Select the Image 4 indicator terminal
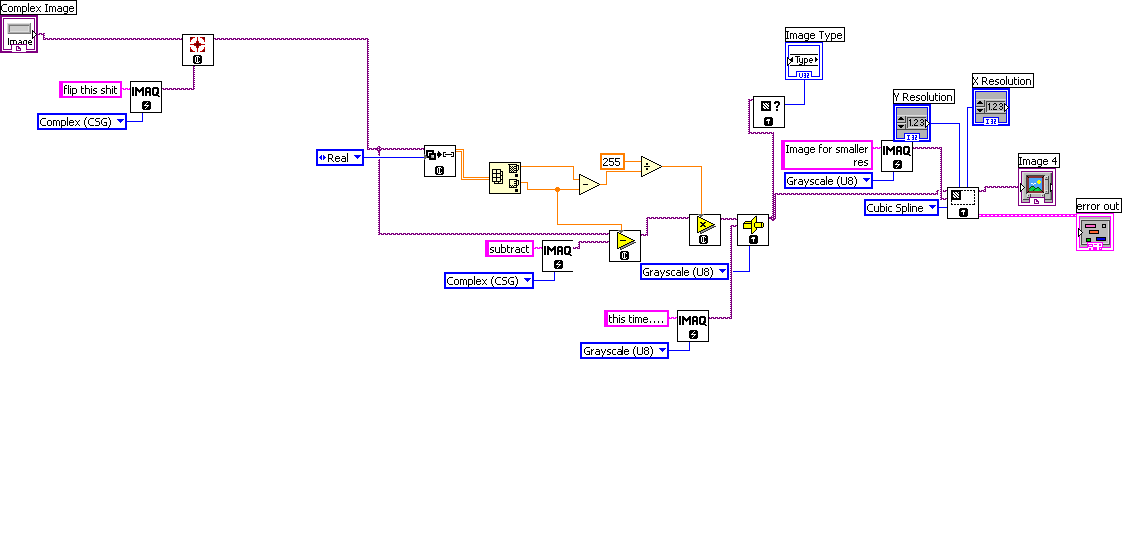The height and width of the screenshot is (543, 1122). (1036, 187)
